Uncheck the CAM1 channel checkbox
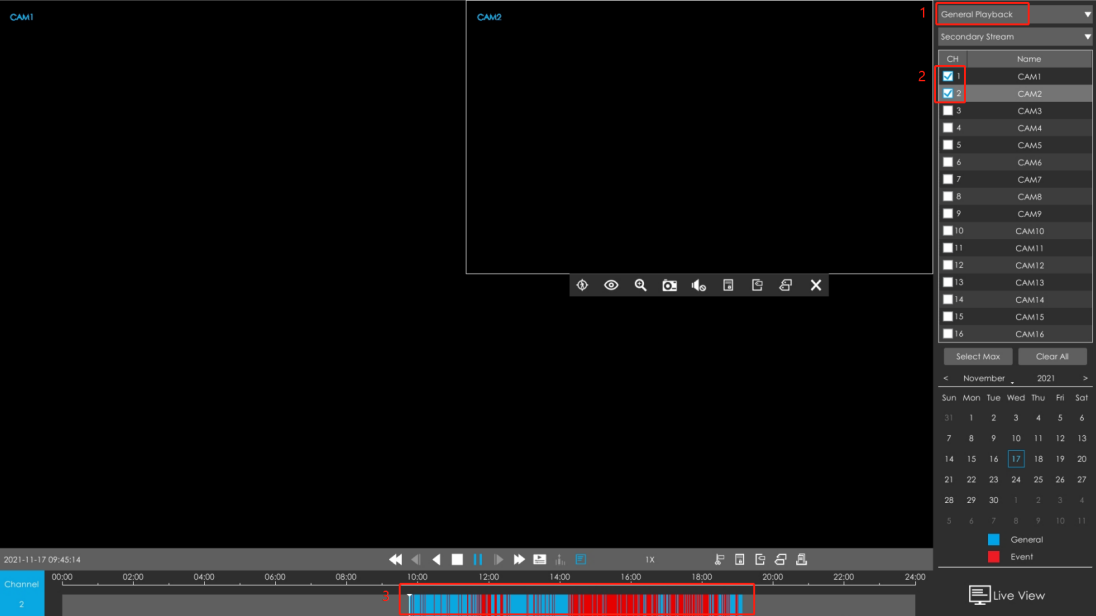Viewport: 1096px width, 616px height. click(x=948, y=76)
